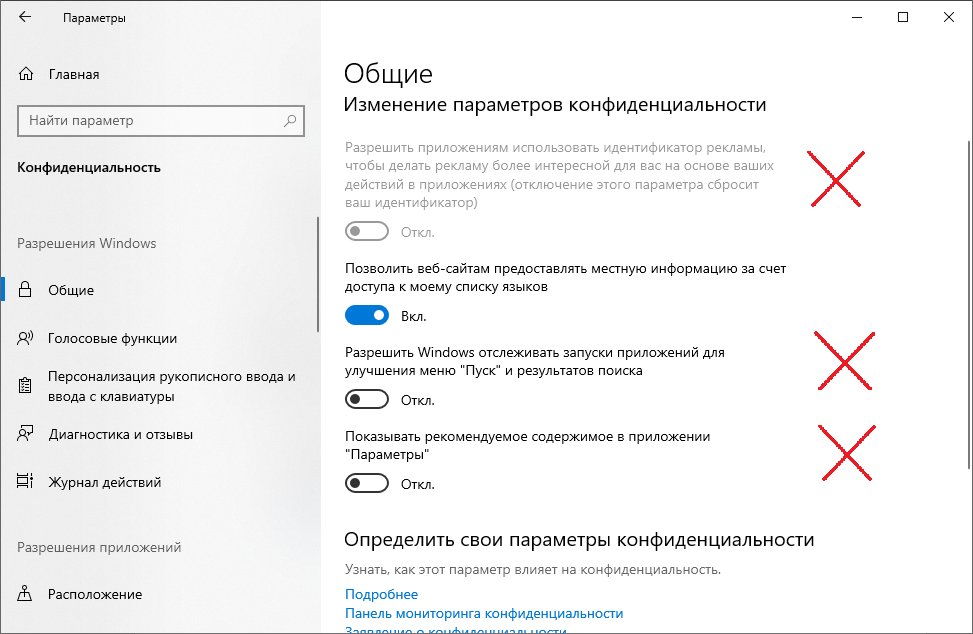This screenshot has width=973, height=634.
Task: Select the Расположение location icon
Action: [26, 594]
